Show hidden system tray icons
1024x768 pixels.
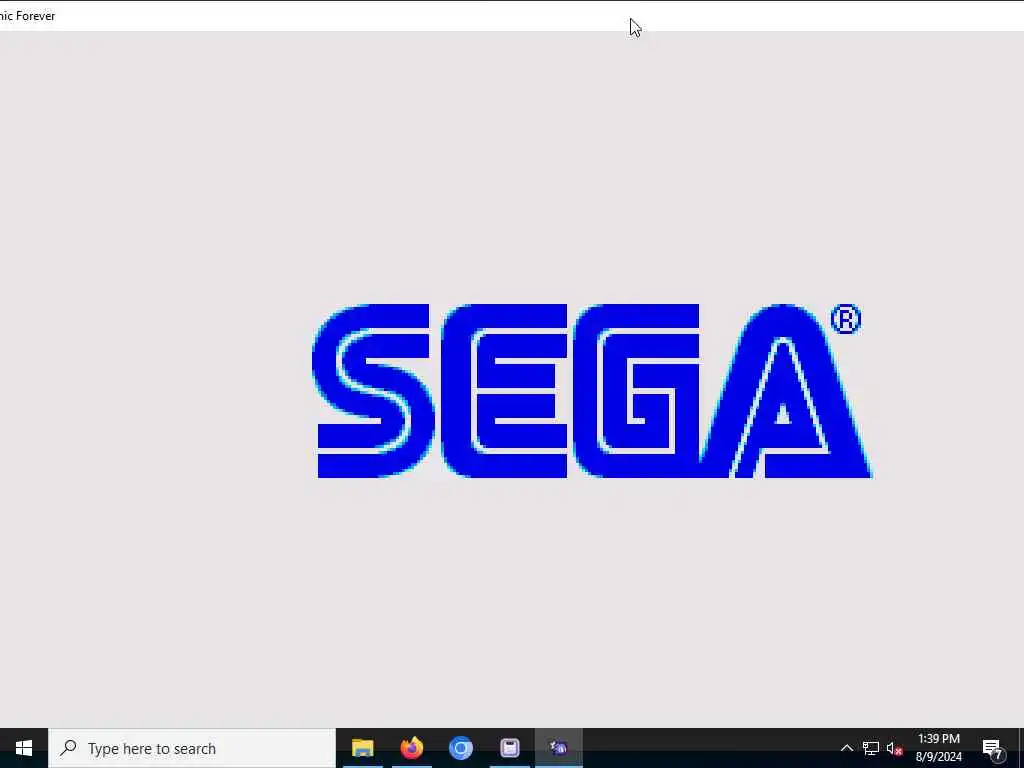pos(846,748)
